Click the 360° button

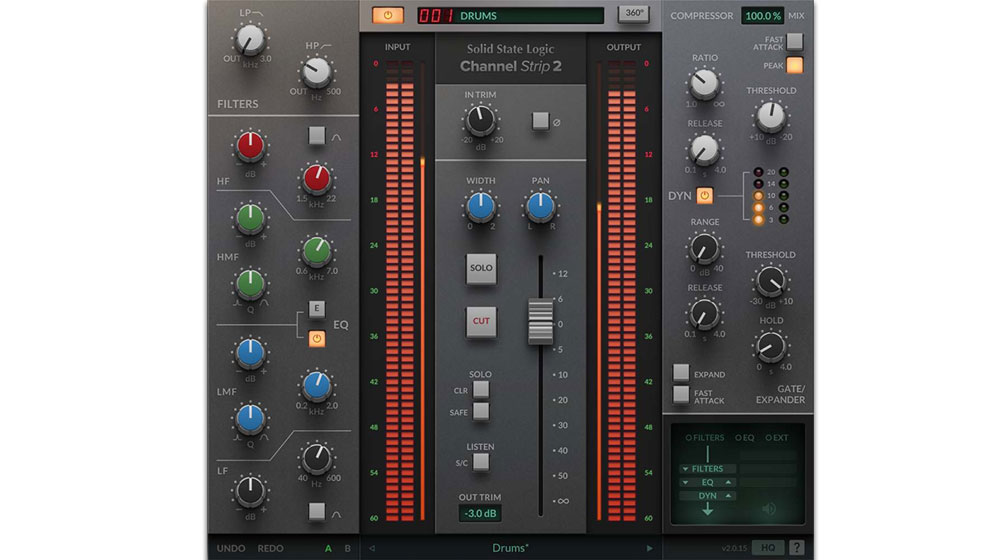633,14
